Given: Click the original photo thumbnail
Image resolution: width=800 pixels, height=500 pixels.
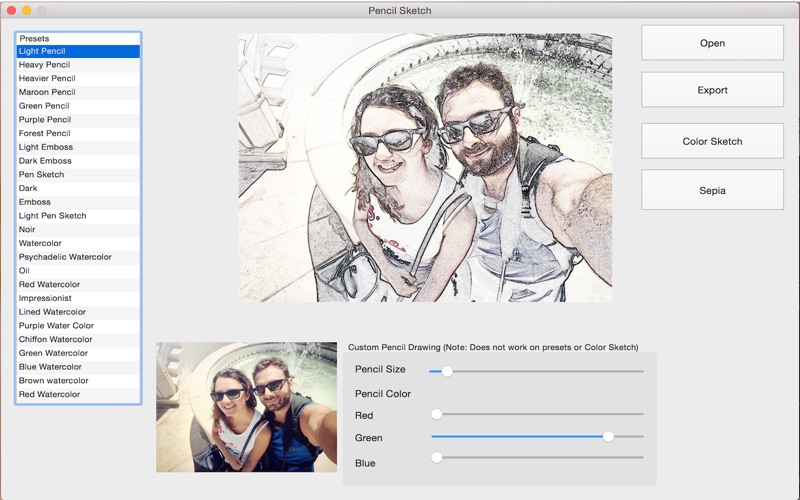Looking at the screenshot, I should click(x=246, y=407).
